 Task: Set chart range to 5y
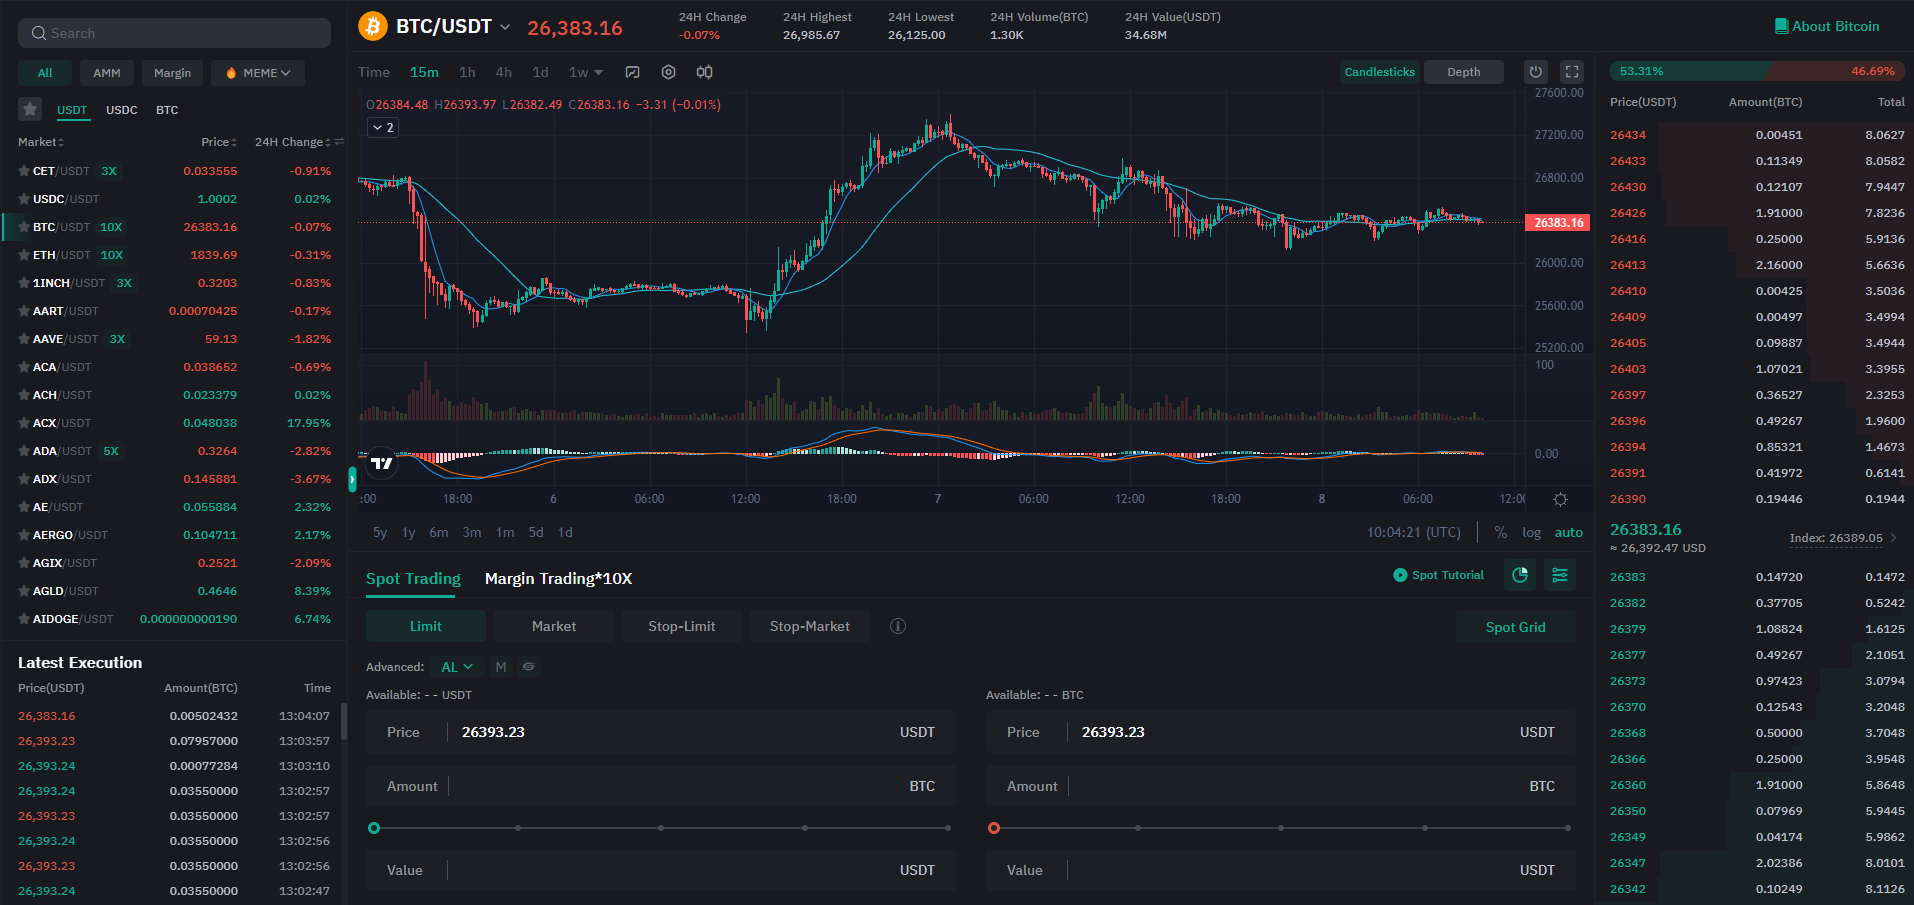380,533
